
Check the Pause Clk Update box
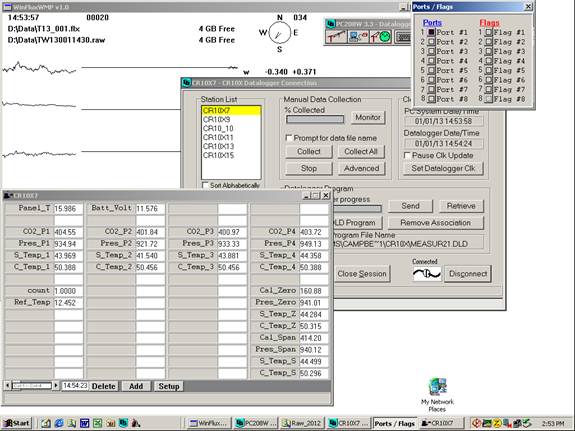pyautogui.click(x=407, y=156)
